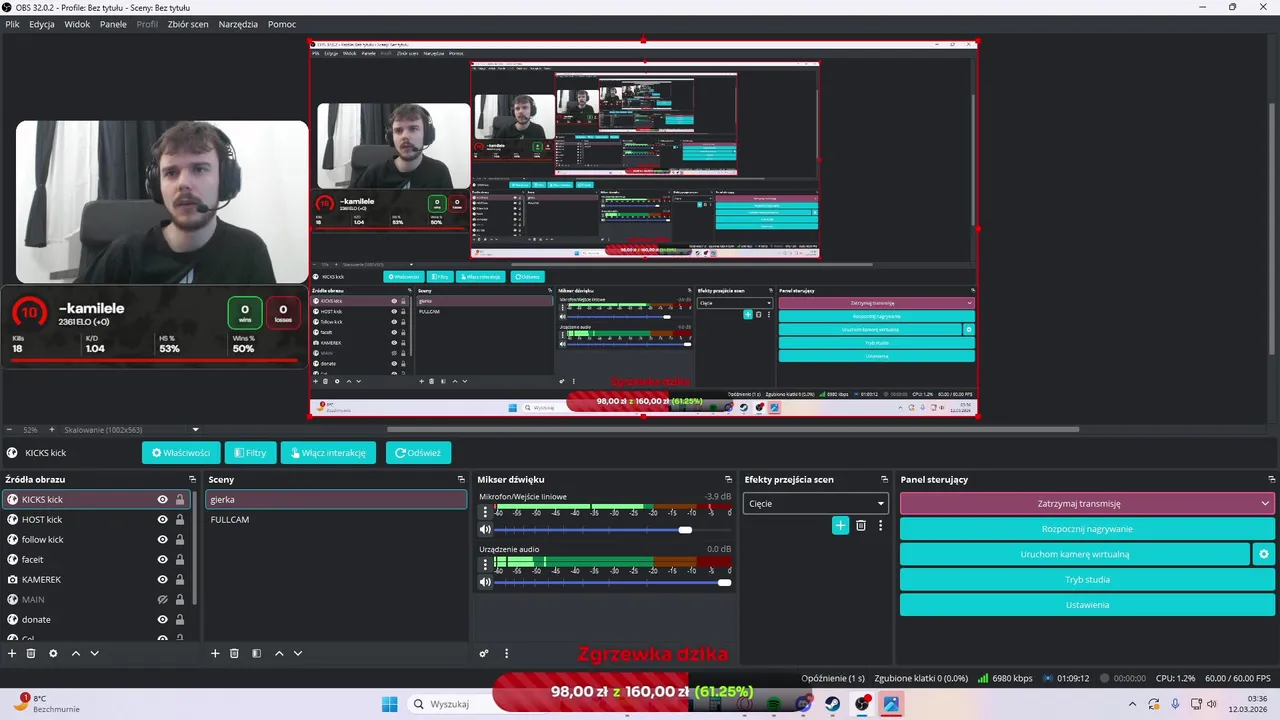Move the selected source up in Źródła obrazu
Viewport: 1280px width, 720px height.
[75, 653]
